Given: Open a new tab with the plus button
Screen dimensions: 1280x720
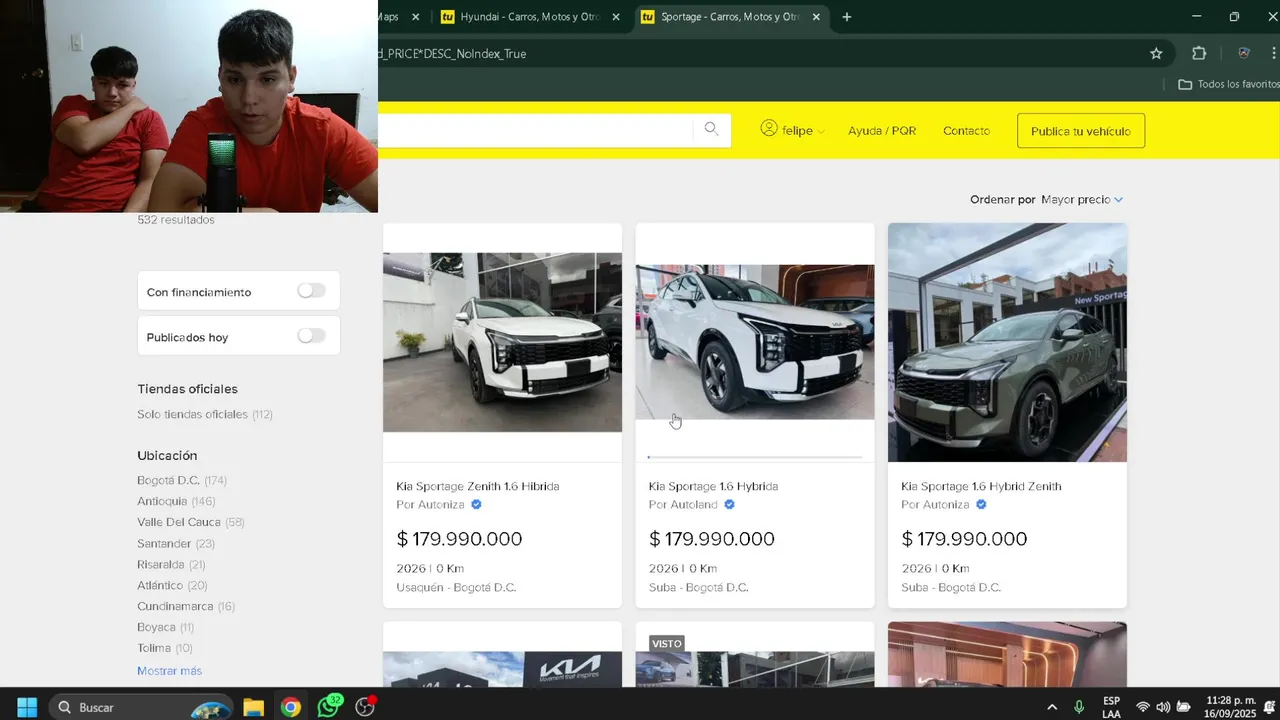Looking at the screenshot, I should [847, 17].
